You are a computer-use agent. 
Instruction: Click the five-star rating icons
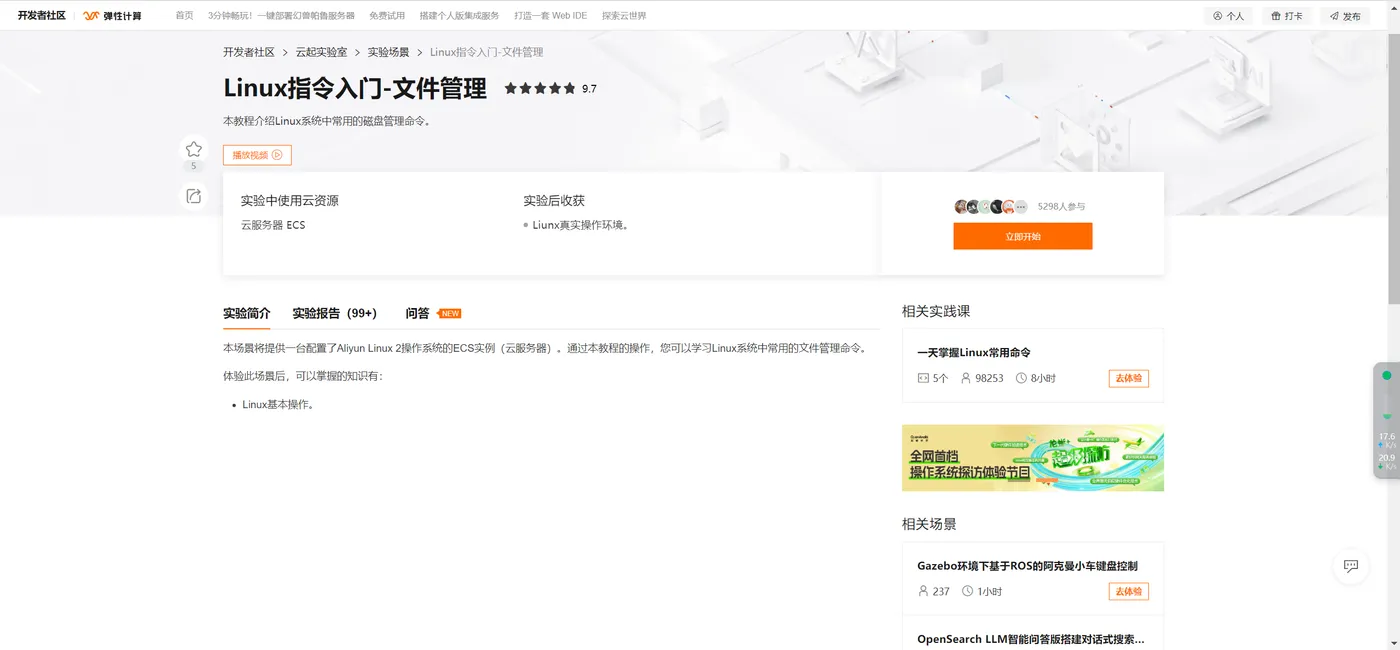540,88
